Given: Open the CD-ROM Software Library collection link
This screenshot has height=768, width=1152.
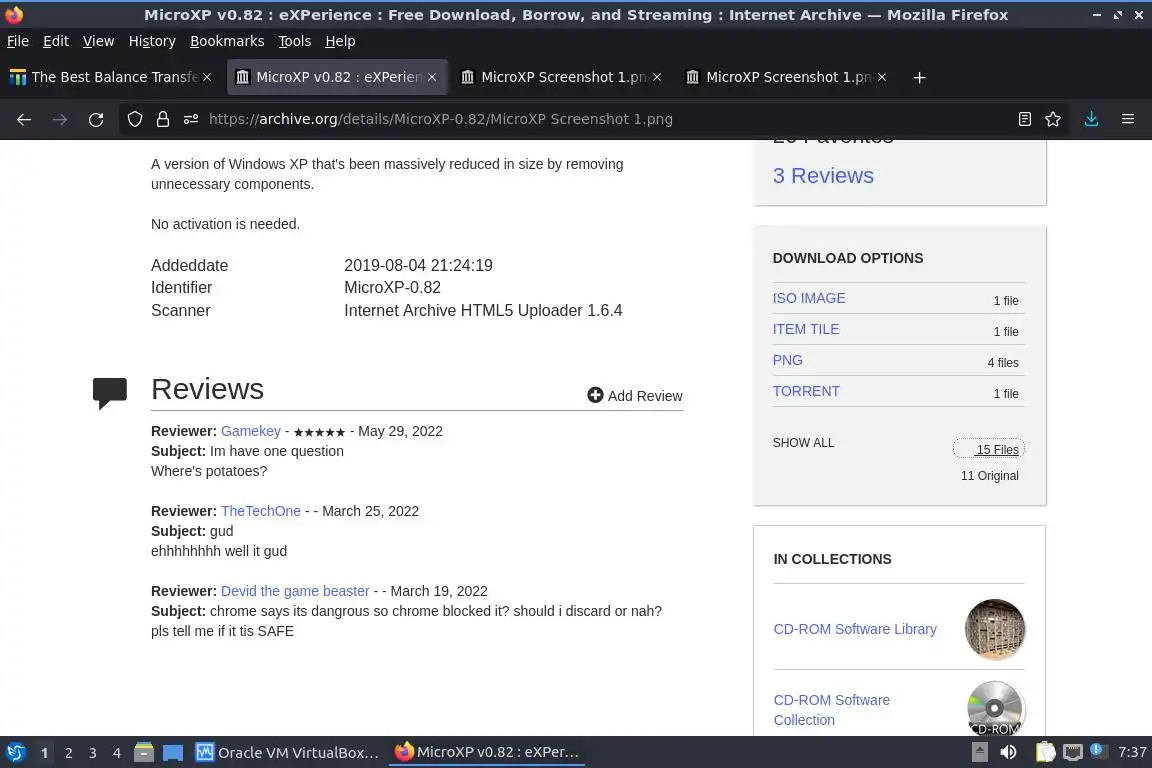Looking at the screenshot, I should click(855, 629).
